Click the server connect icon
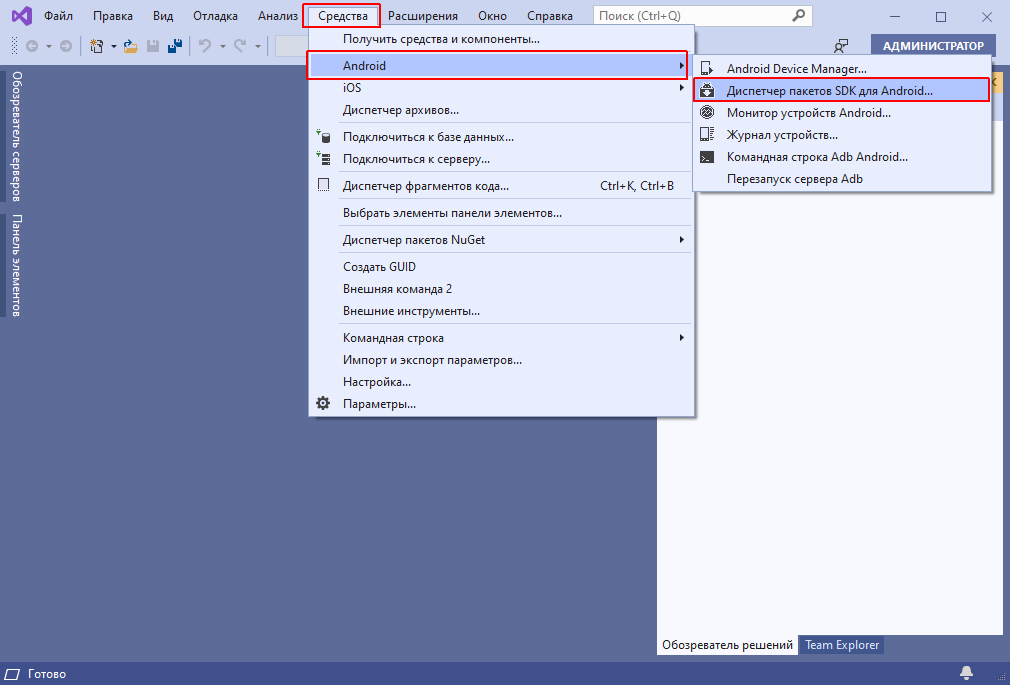 323,159
